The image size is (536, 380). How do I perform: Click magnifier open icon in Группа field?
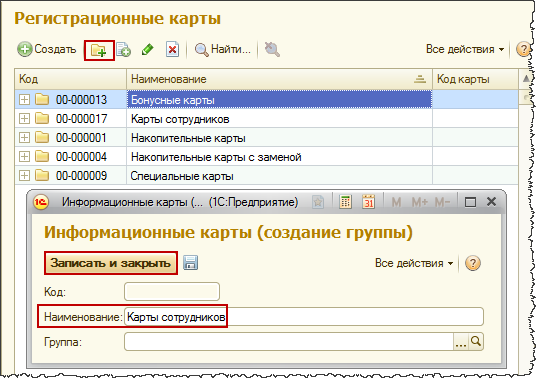[x=476, y=341]
